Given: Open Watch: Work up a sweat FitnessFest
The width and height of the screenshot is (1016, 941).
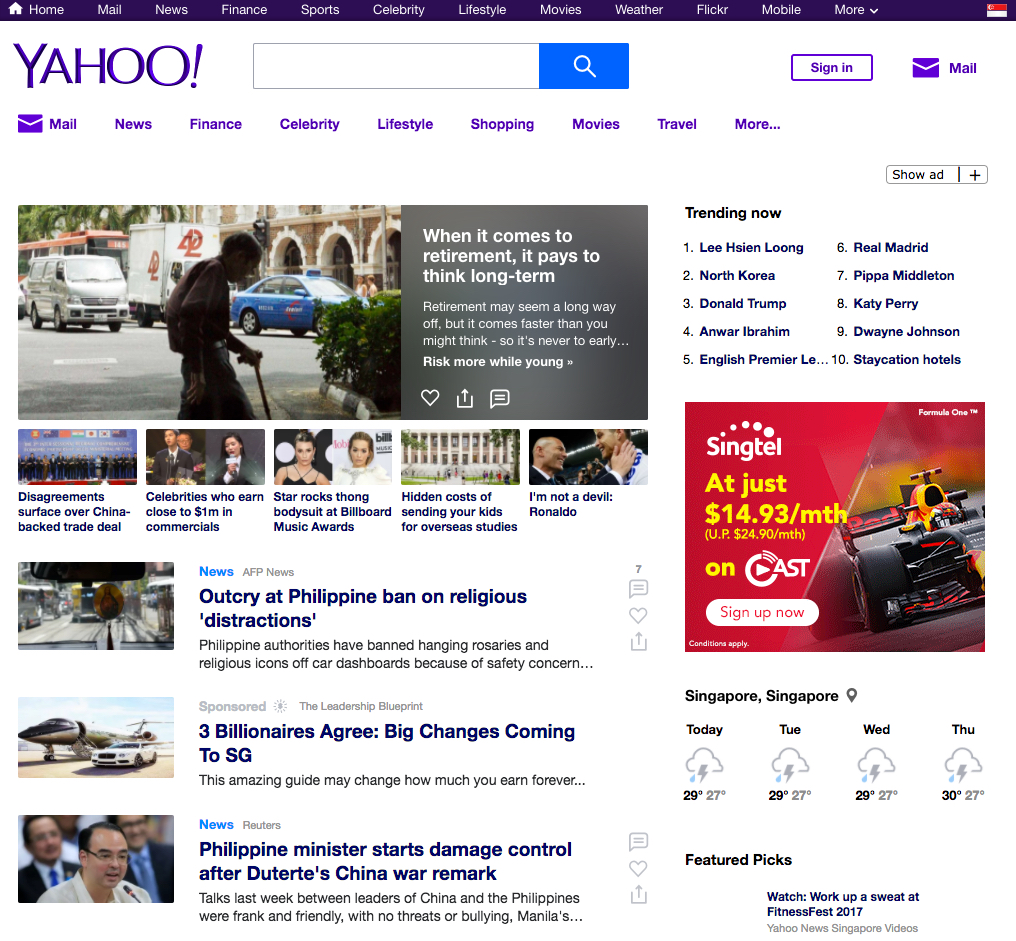Looking at the screenshot, I should click(x=843, y=903).
